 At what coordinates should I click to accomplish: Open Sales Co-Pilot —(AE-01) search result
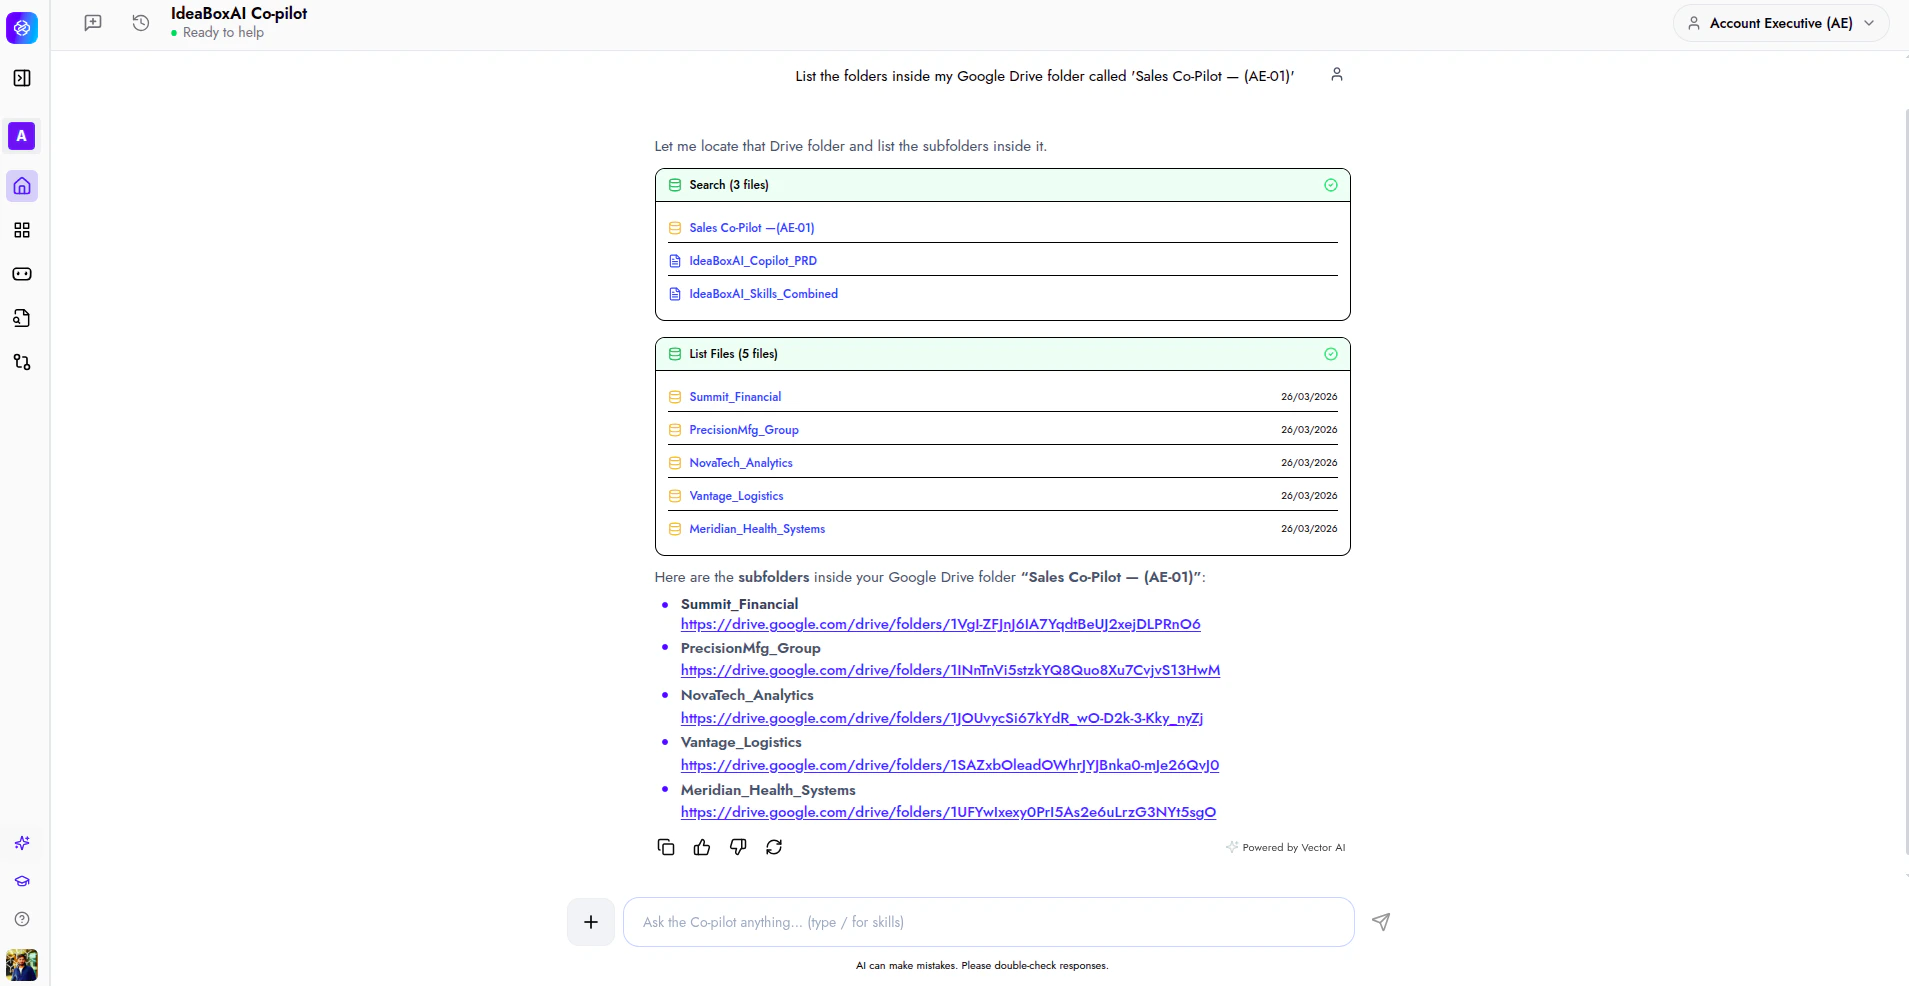click(752, 228)
